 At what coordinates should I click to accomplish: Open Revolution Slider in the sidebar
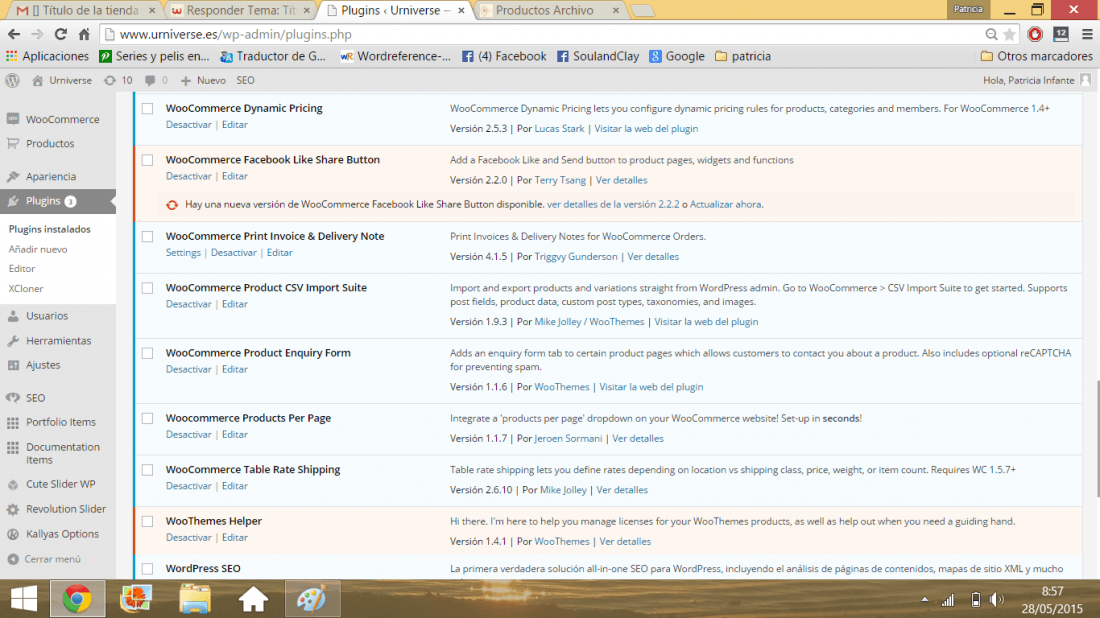[x=66, y=509]
